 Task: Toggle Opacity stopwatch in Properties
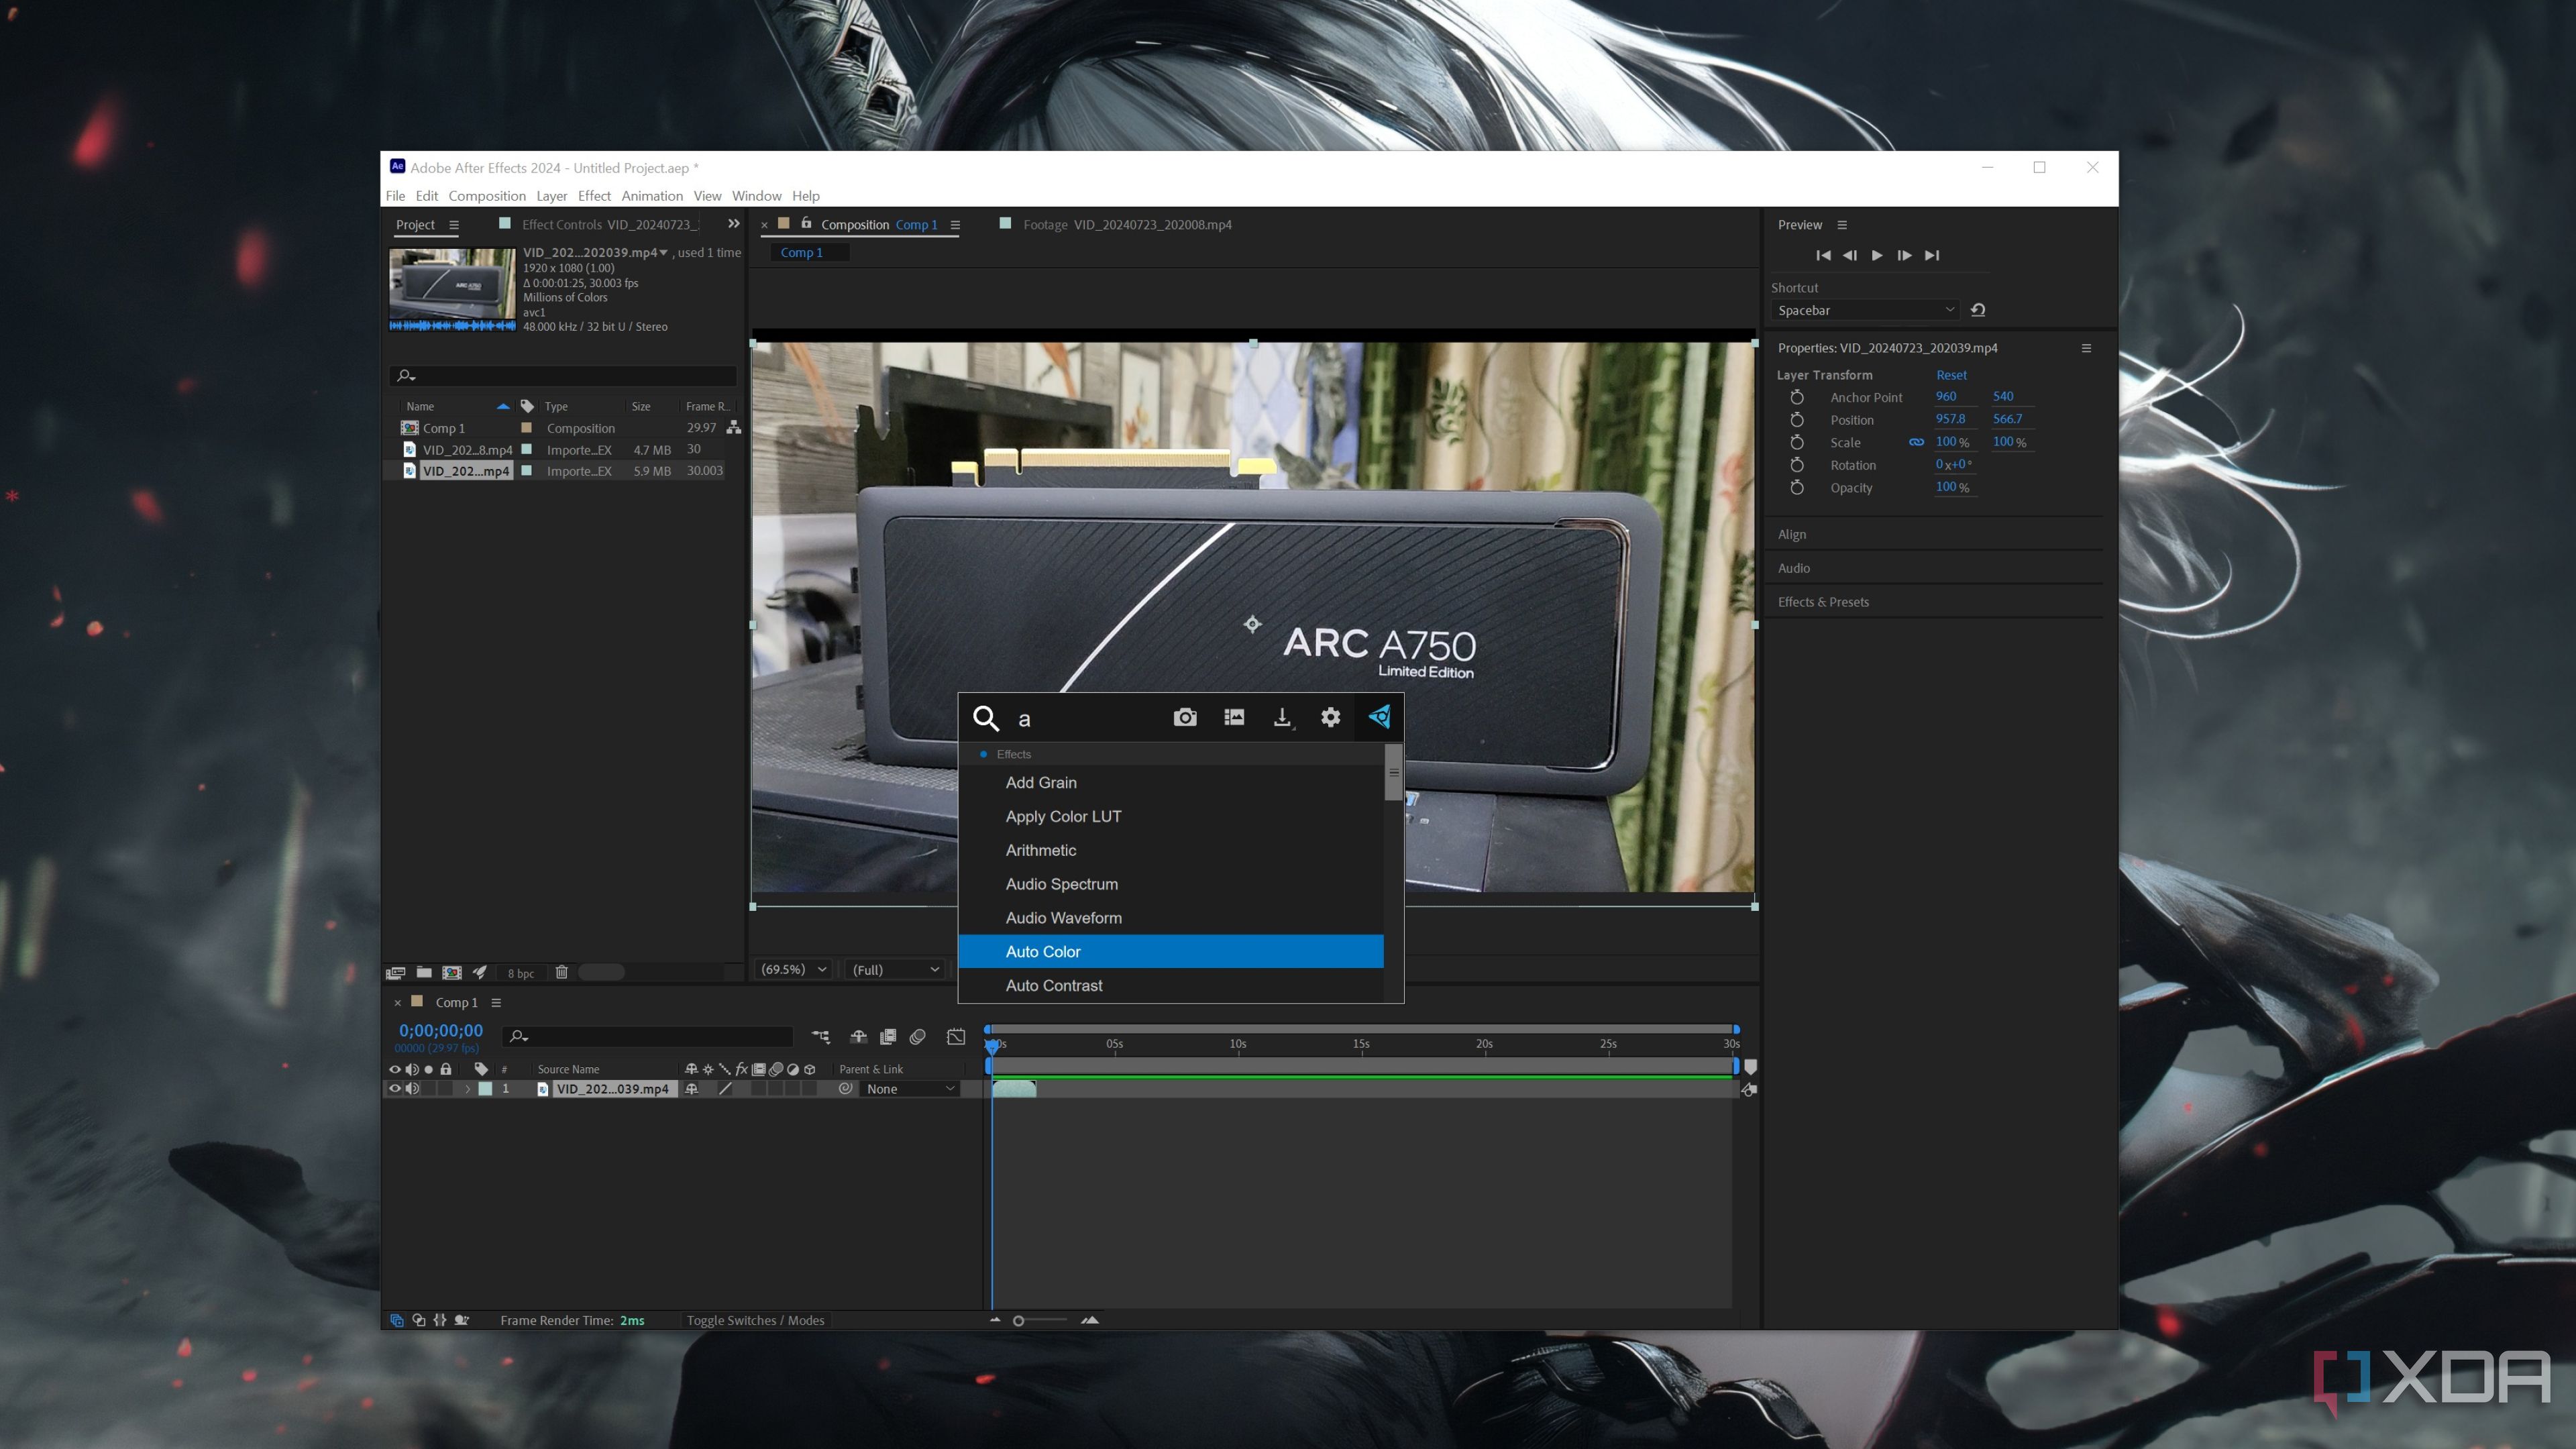(x=1797, y=488)
